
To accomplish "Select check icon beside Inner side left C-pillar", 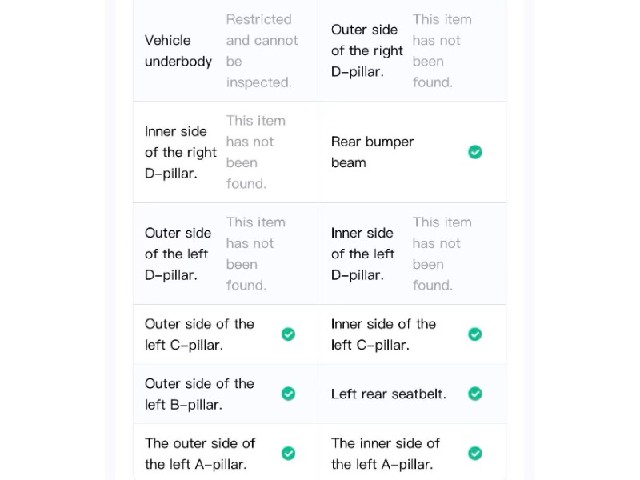I will [x=475, y=334].
